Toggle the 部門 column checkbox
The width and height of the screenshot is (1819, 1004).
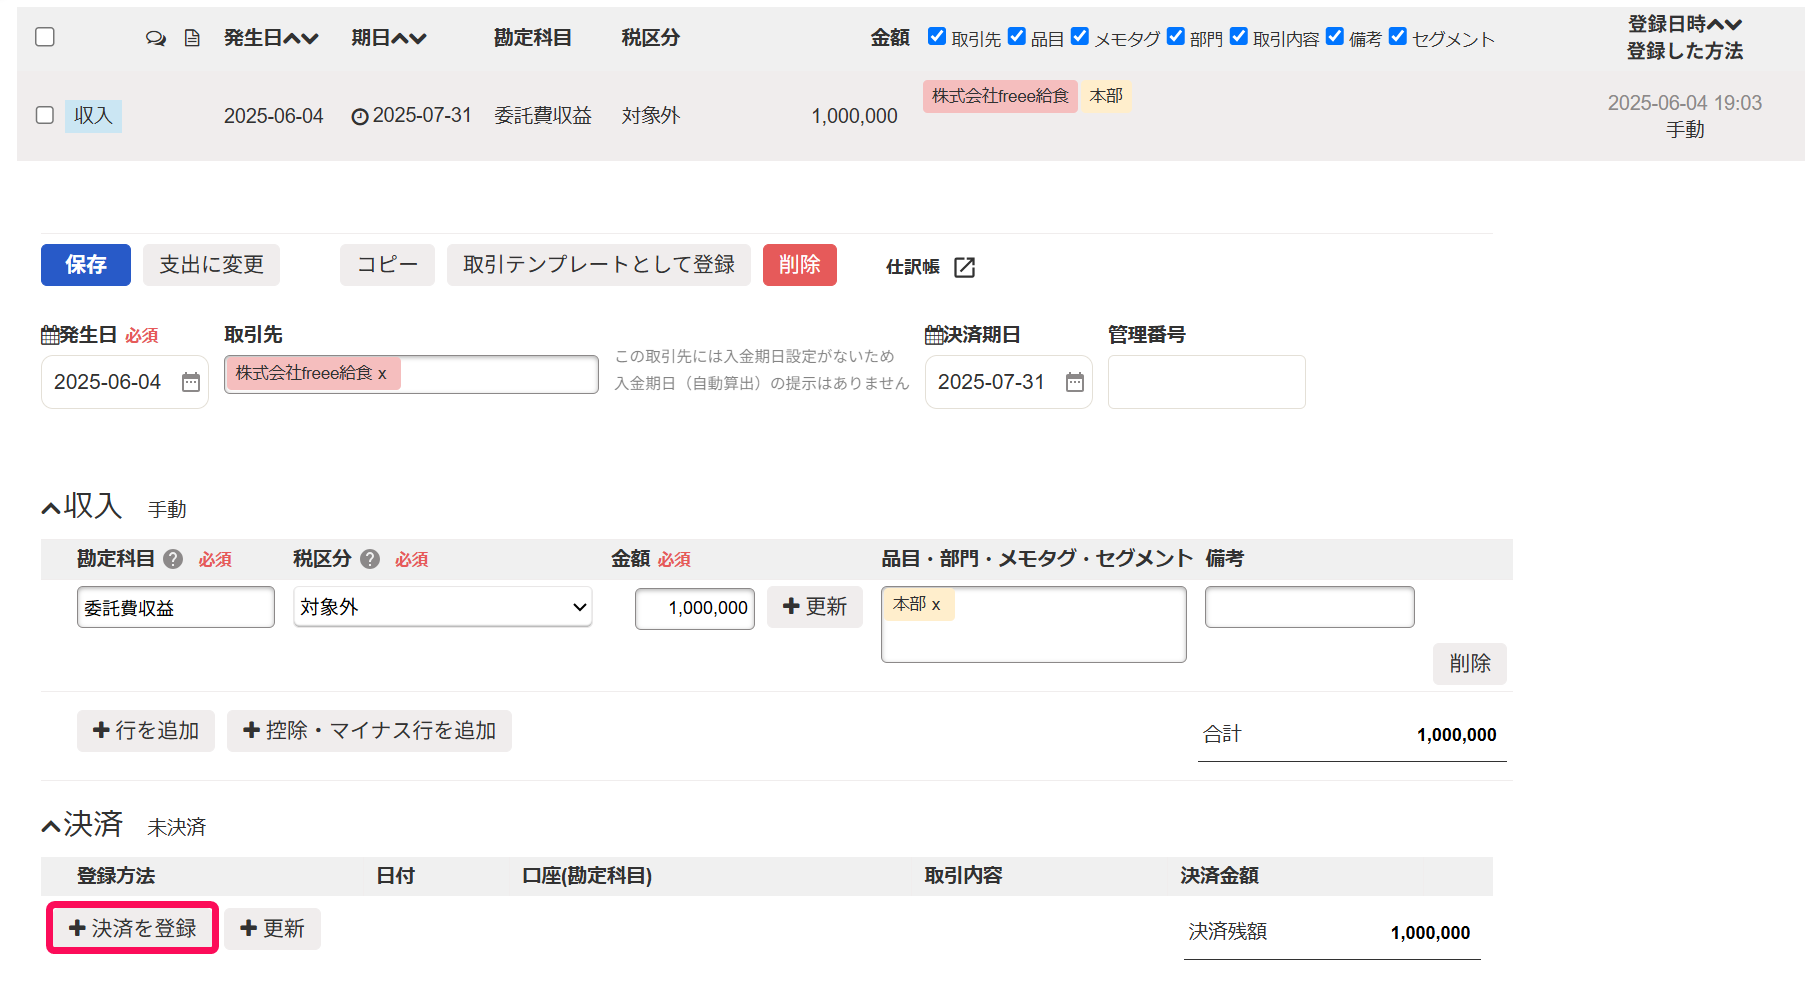[x=1176, y=36]
